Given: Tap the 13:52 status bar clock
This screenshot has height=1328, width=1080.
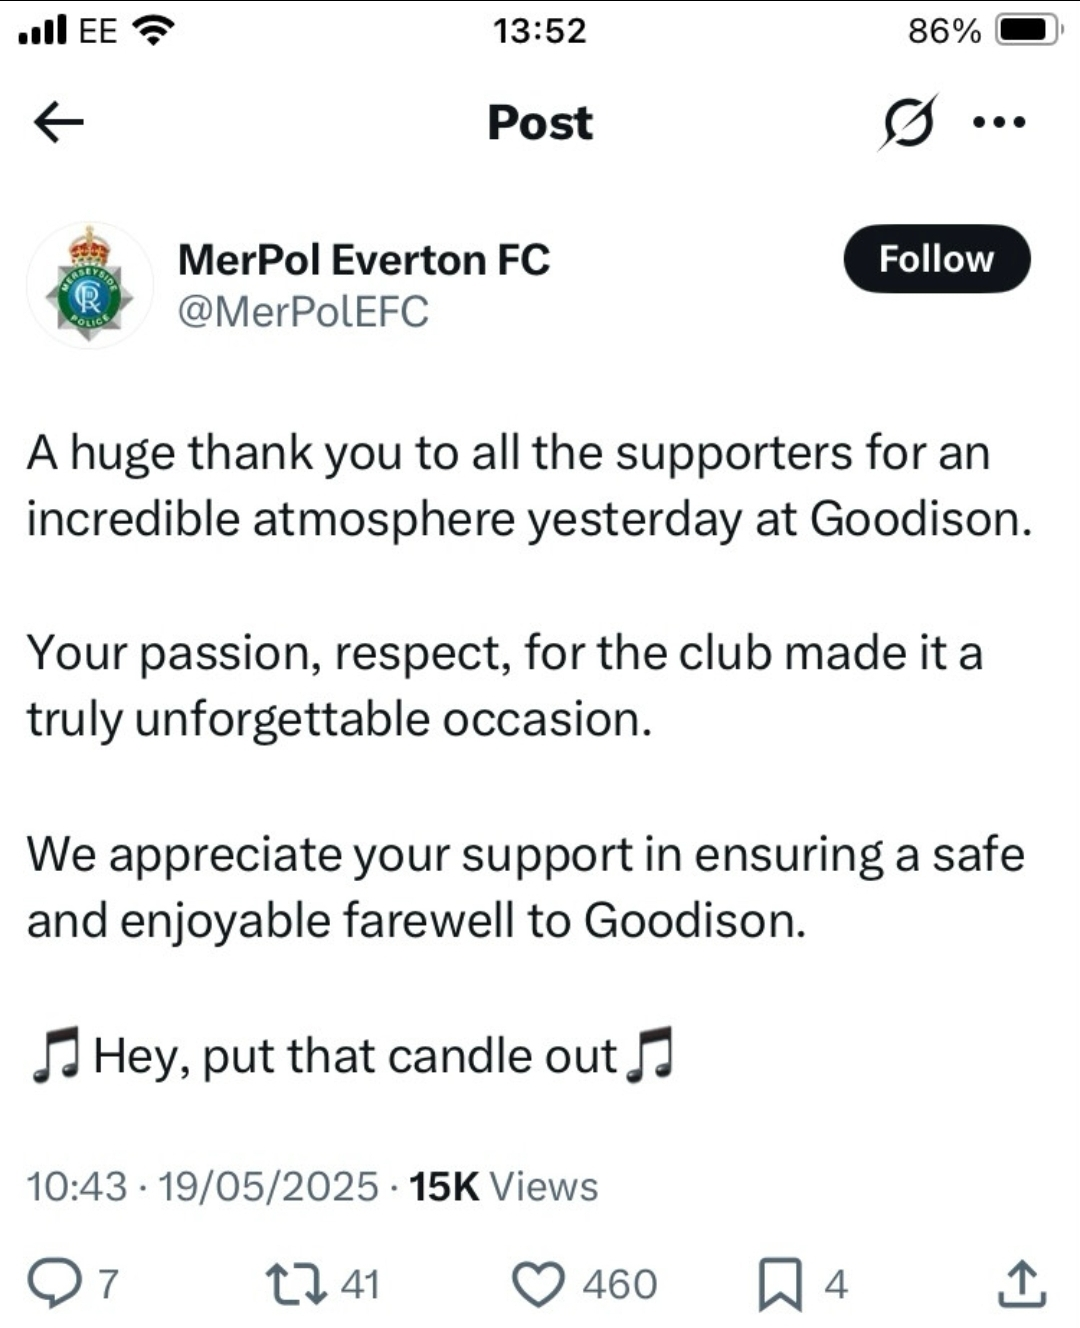Looking at the screenshot, I should tap(540, 31).
